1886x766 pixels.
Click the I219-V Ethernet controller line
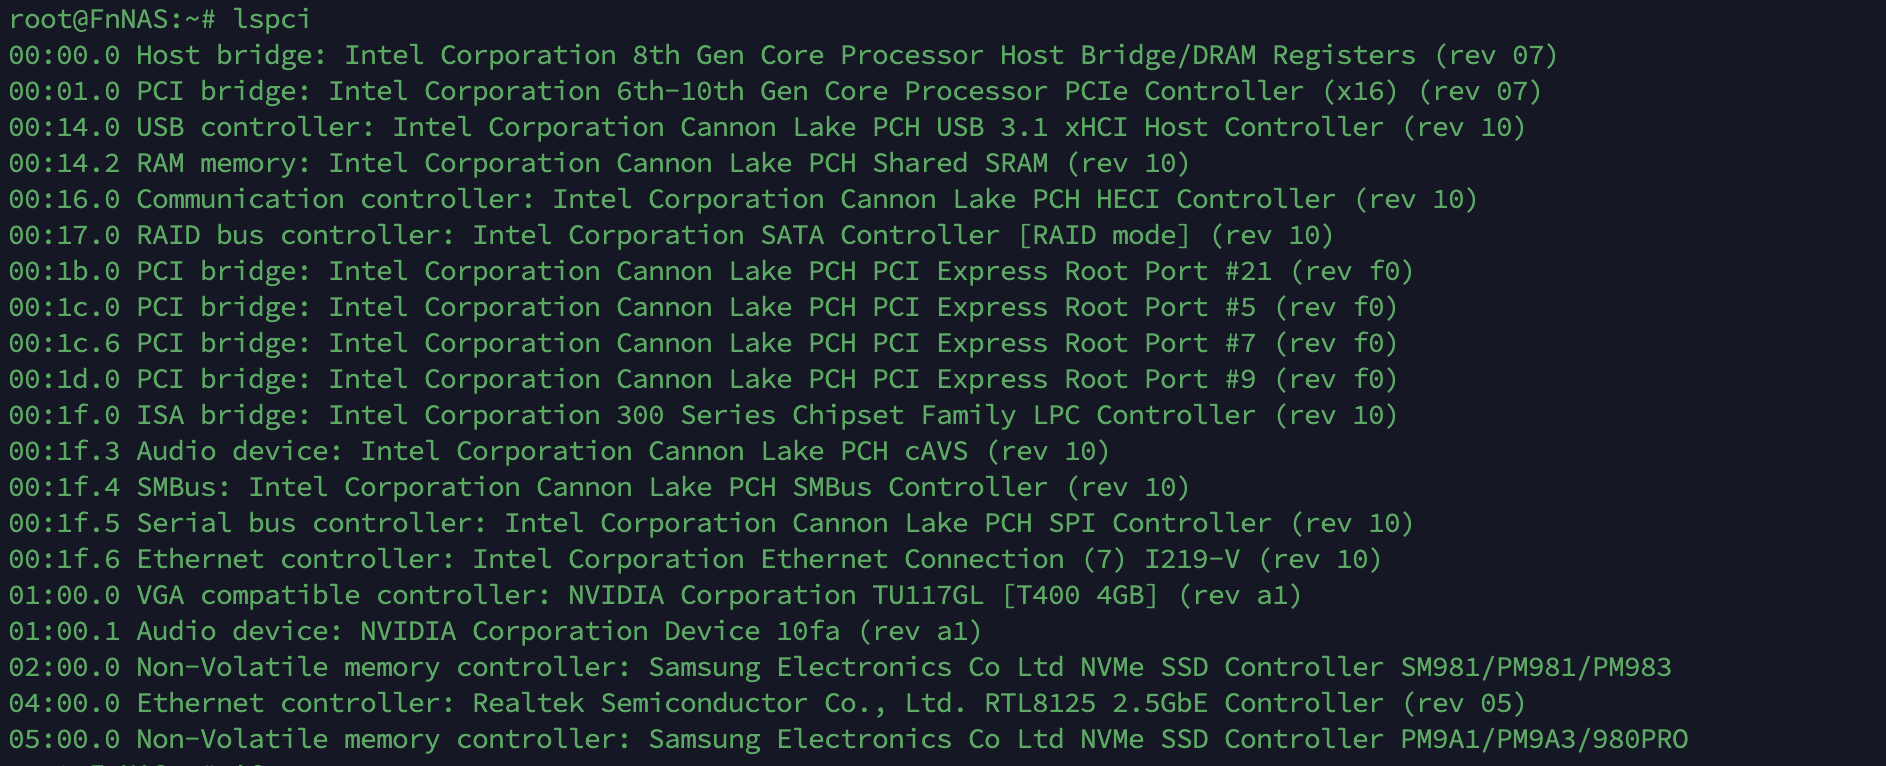694,559
